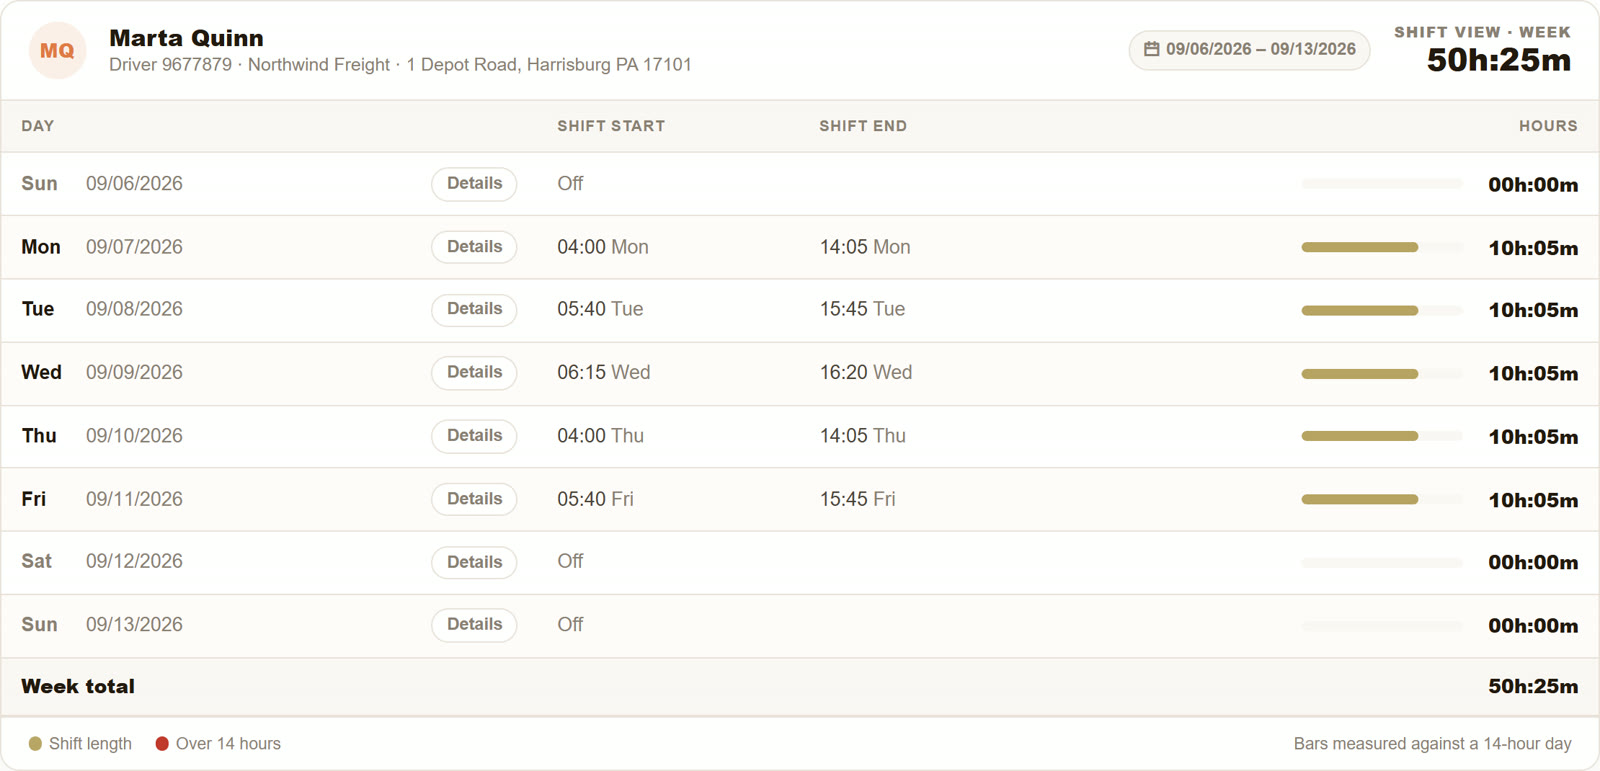Viewport: 1600px width, 771px height.
Task: Click the 15:45 Fri shift end
Action: click(857, 499)
